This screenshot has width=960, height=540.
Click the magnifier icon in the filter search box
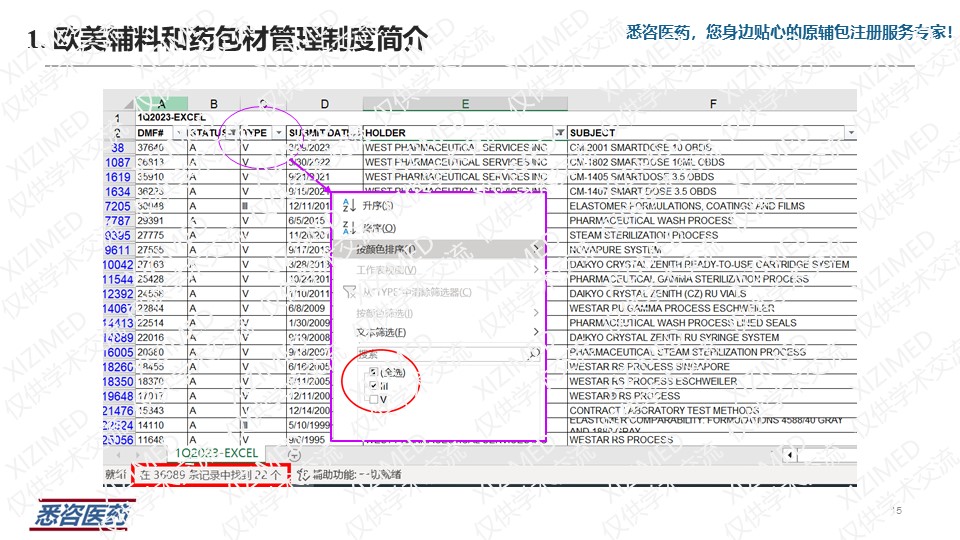[534, 353]
